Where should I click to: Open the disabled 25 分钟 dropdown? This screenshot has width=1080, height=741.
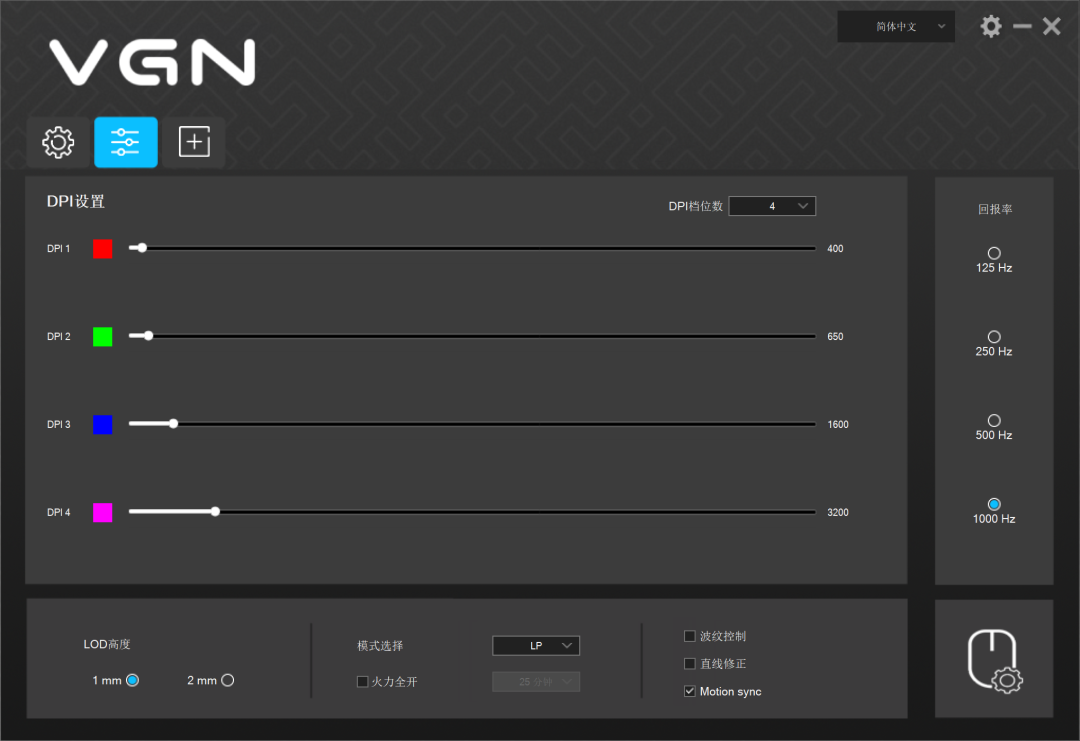[536, 682]
